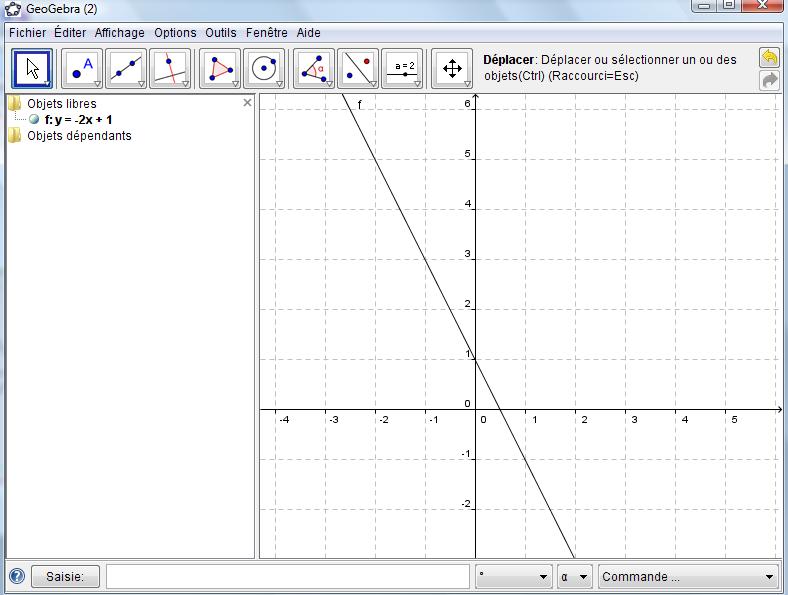This screenshot has width=788, height=595.
Task: Select the Line through two points tool
Action: click(x=126, y=69)
